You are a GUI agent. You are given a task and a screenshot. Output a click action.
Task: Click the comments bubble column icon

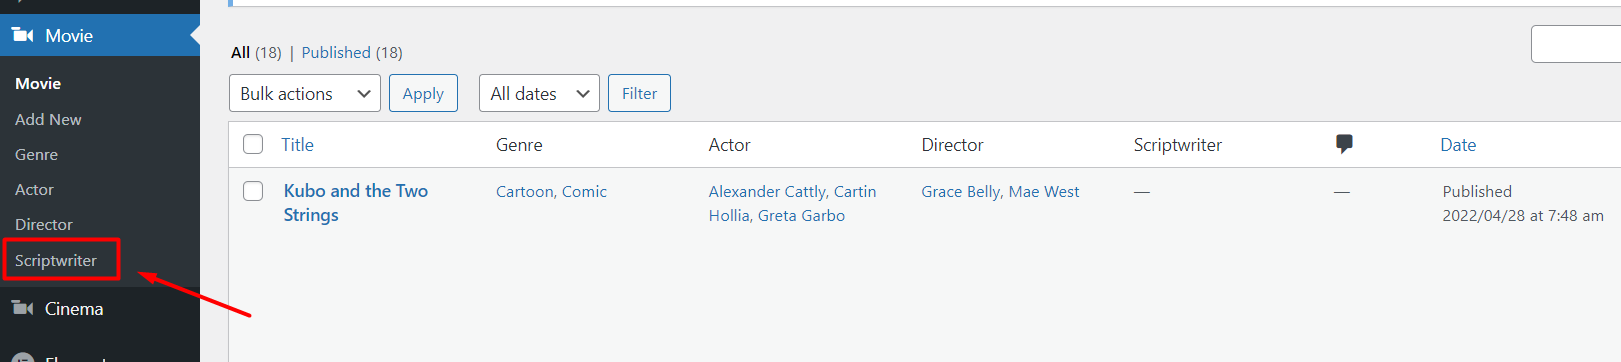click(1344, 144)
